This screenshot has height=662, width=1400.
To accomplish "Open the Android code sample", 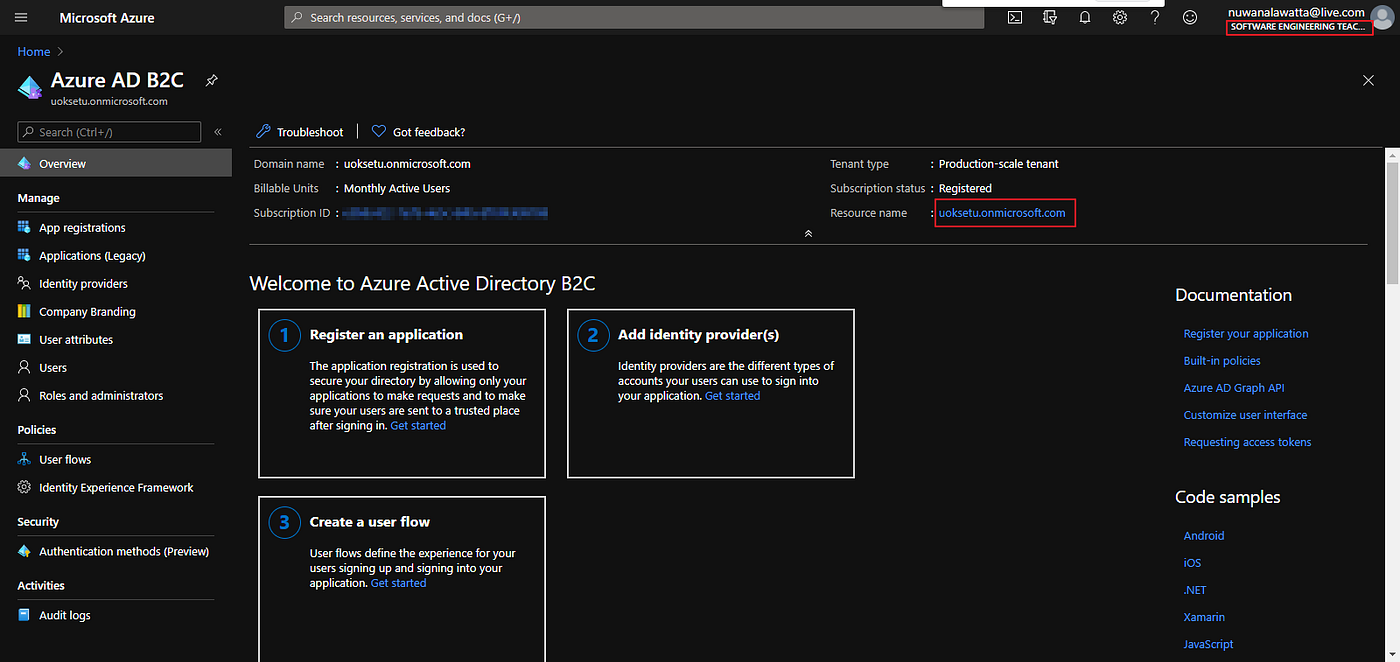I will pos(1204,536).
